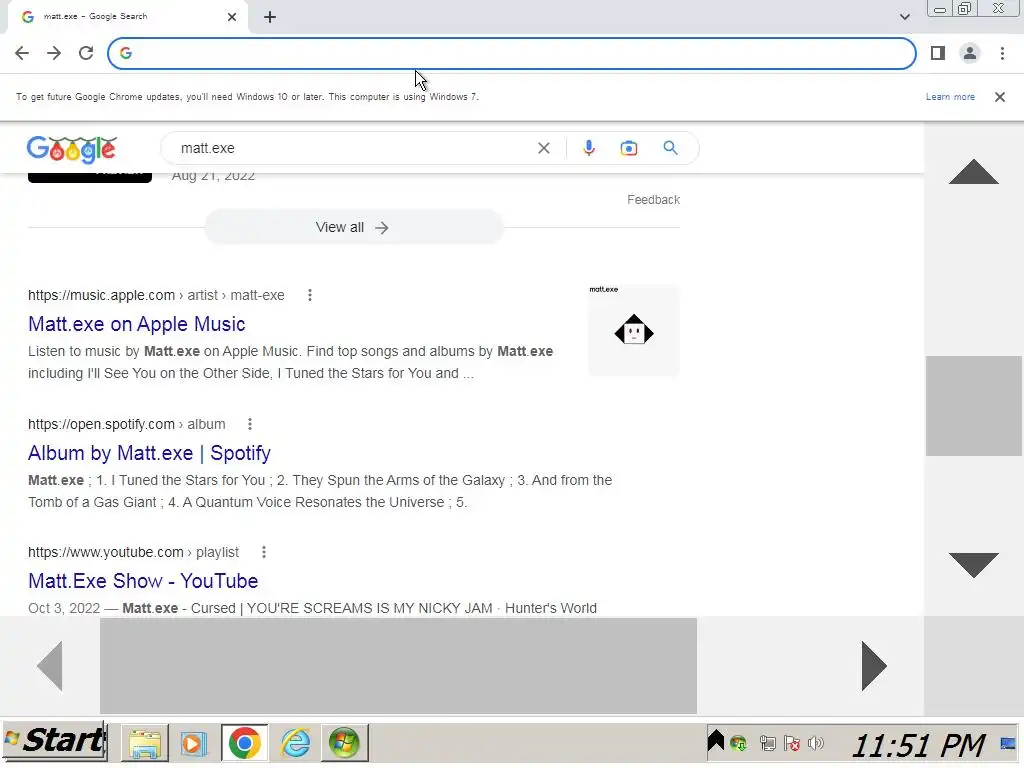Open the Action Center flag tray icon
The image size is (1024, 768).
click(x=792, y=743)
